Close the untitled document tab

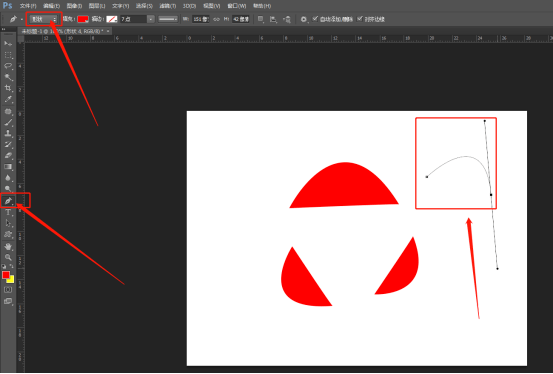108,31
